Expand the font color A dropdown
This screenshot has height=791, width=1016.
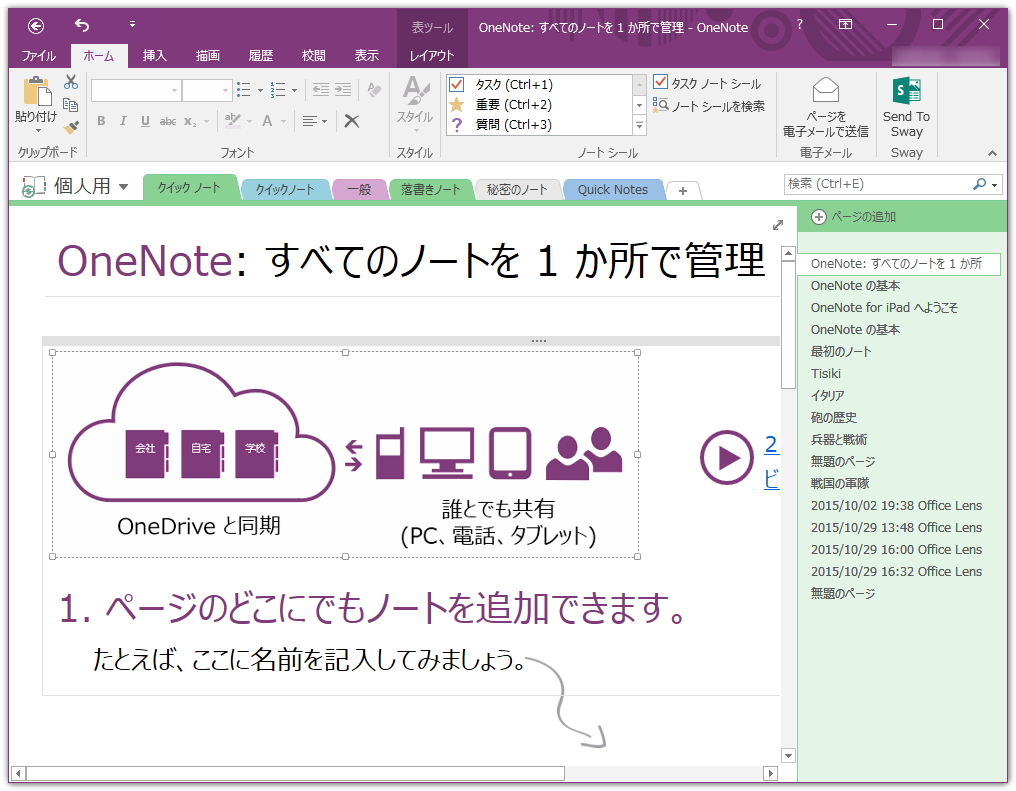tap(283, 120)
